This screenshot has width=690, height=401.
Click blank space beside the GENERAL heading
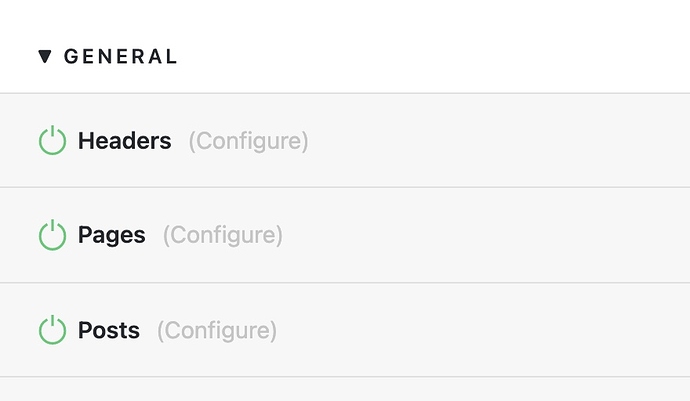431,56
